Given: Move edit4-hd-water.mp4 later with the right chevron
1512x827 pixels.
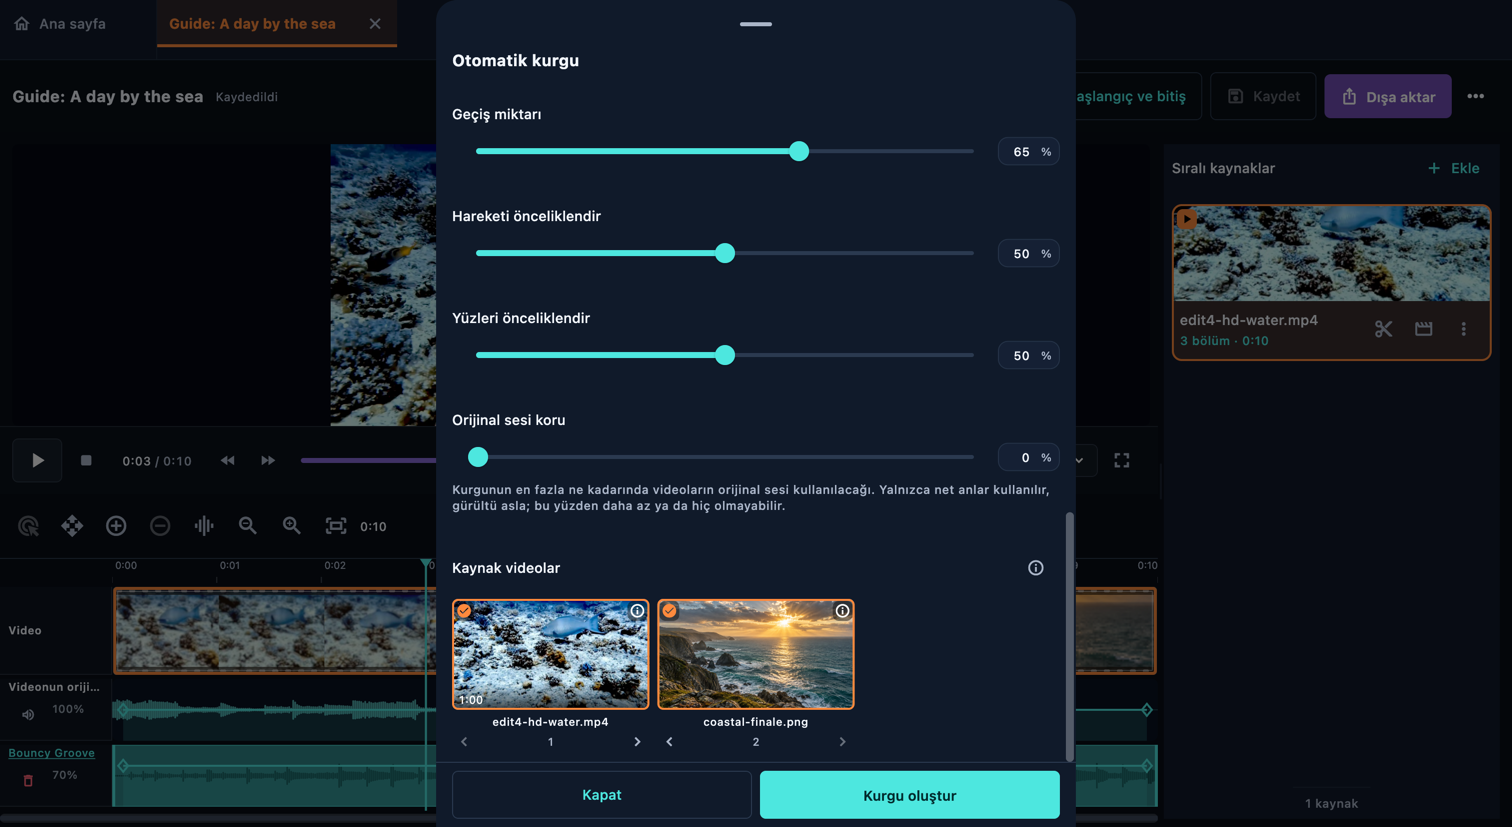Looking at the screenshot, I should 637,742.
